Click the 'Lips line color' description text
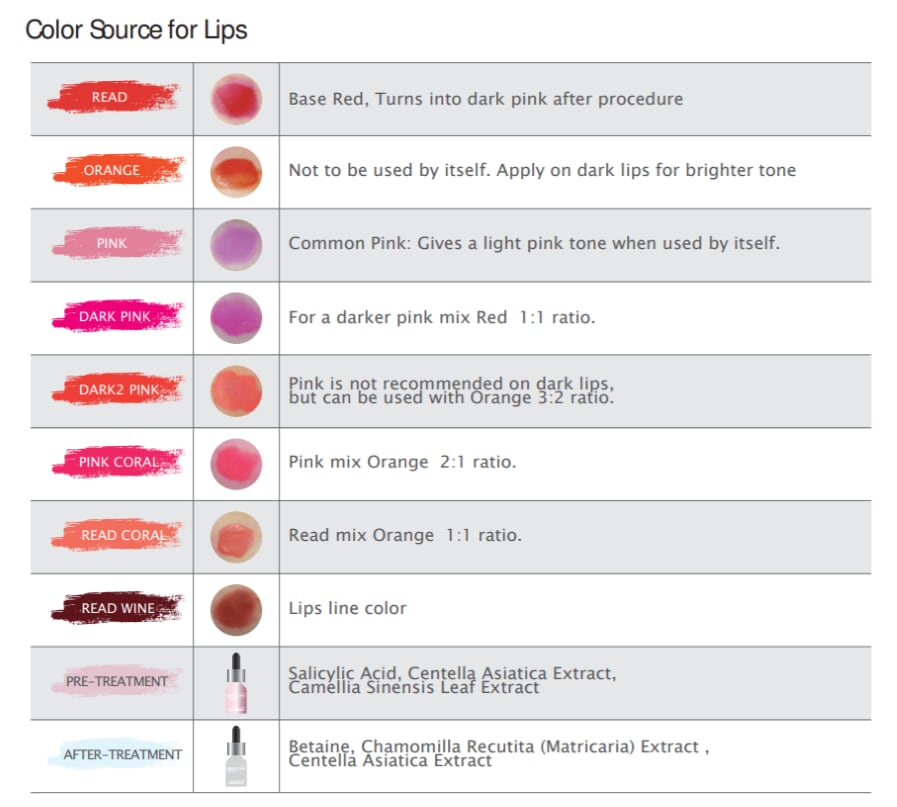 pos(347,608)
